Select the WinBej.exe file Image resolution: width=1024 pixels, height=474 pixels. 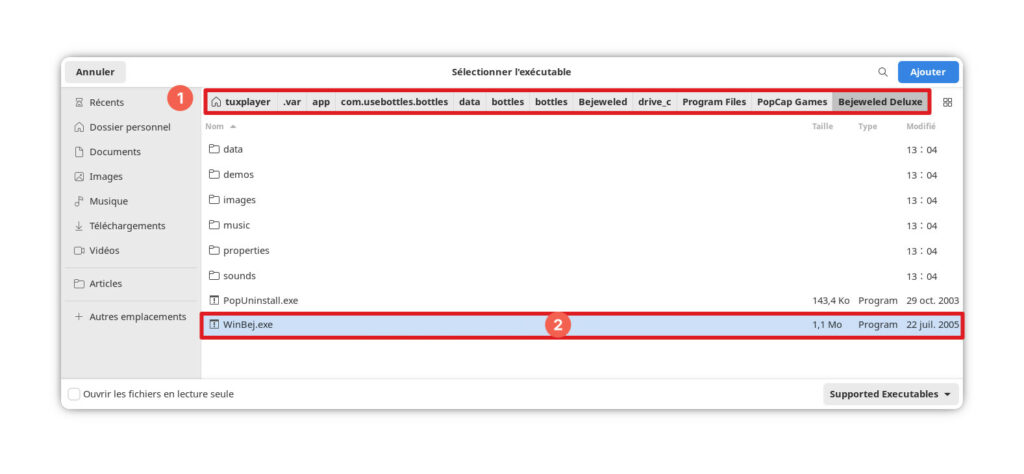248,325
